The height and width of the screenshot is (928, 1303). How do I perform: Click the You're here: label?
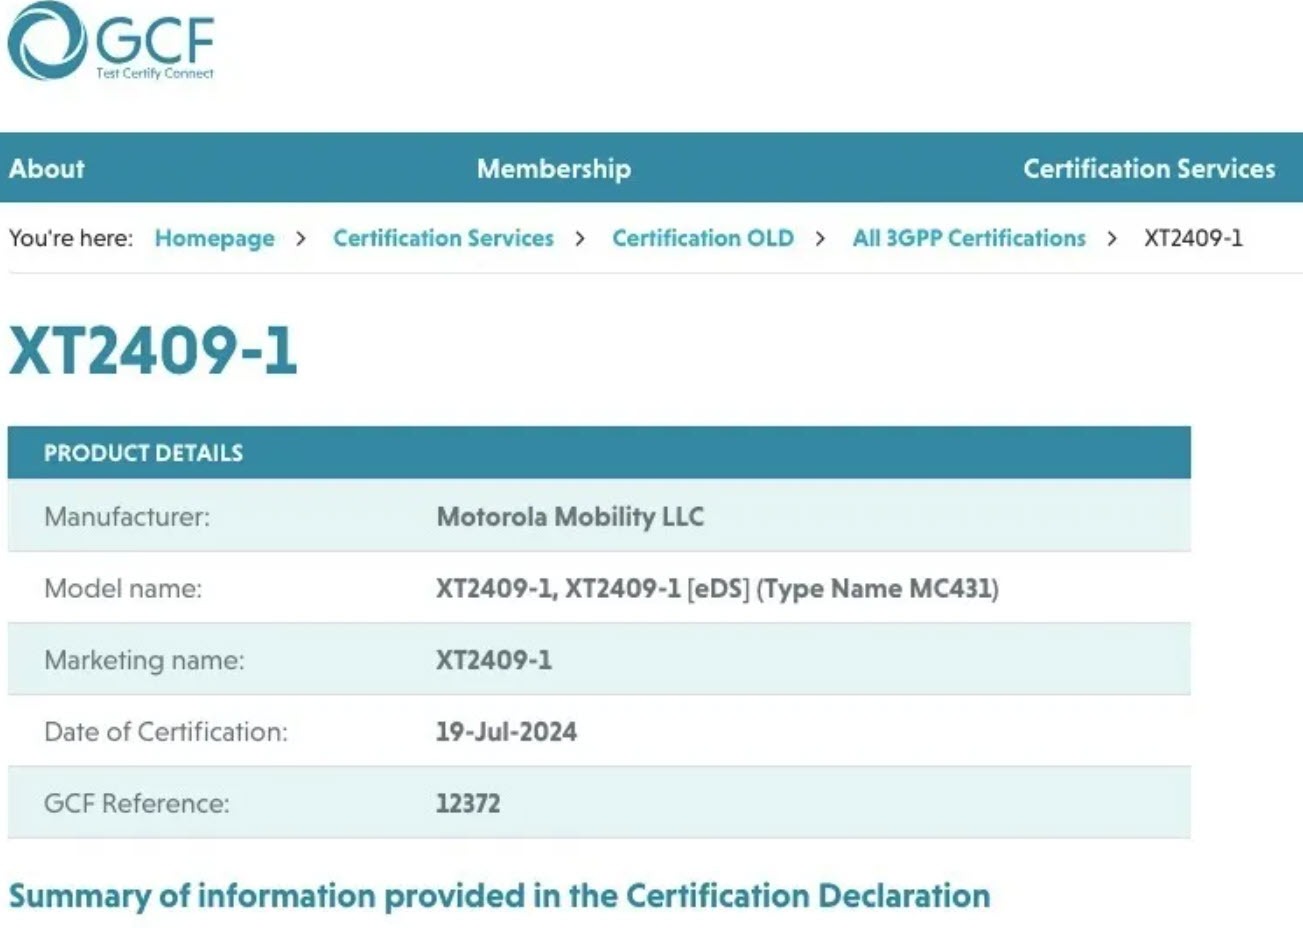click(x=71, y=238)
